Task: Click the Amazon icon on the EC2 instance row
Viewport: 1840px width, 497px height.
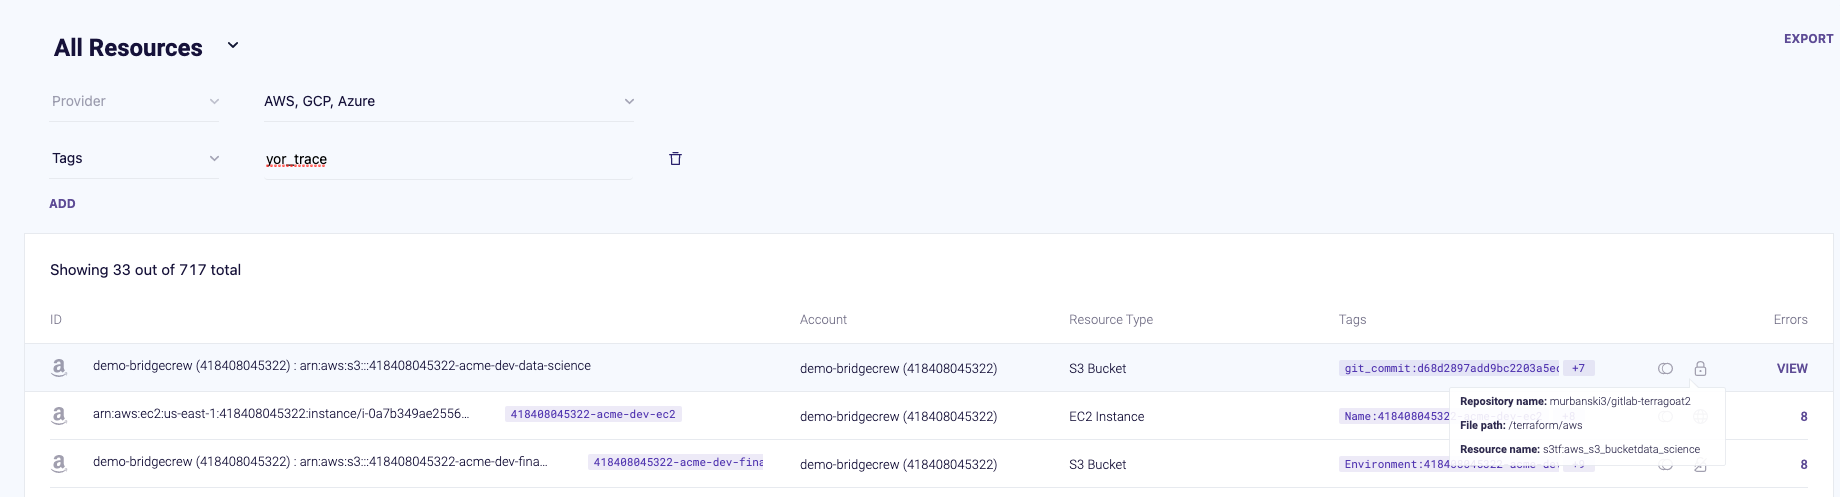Action: [x=59, y=416]
